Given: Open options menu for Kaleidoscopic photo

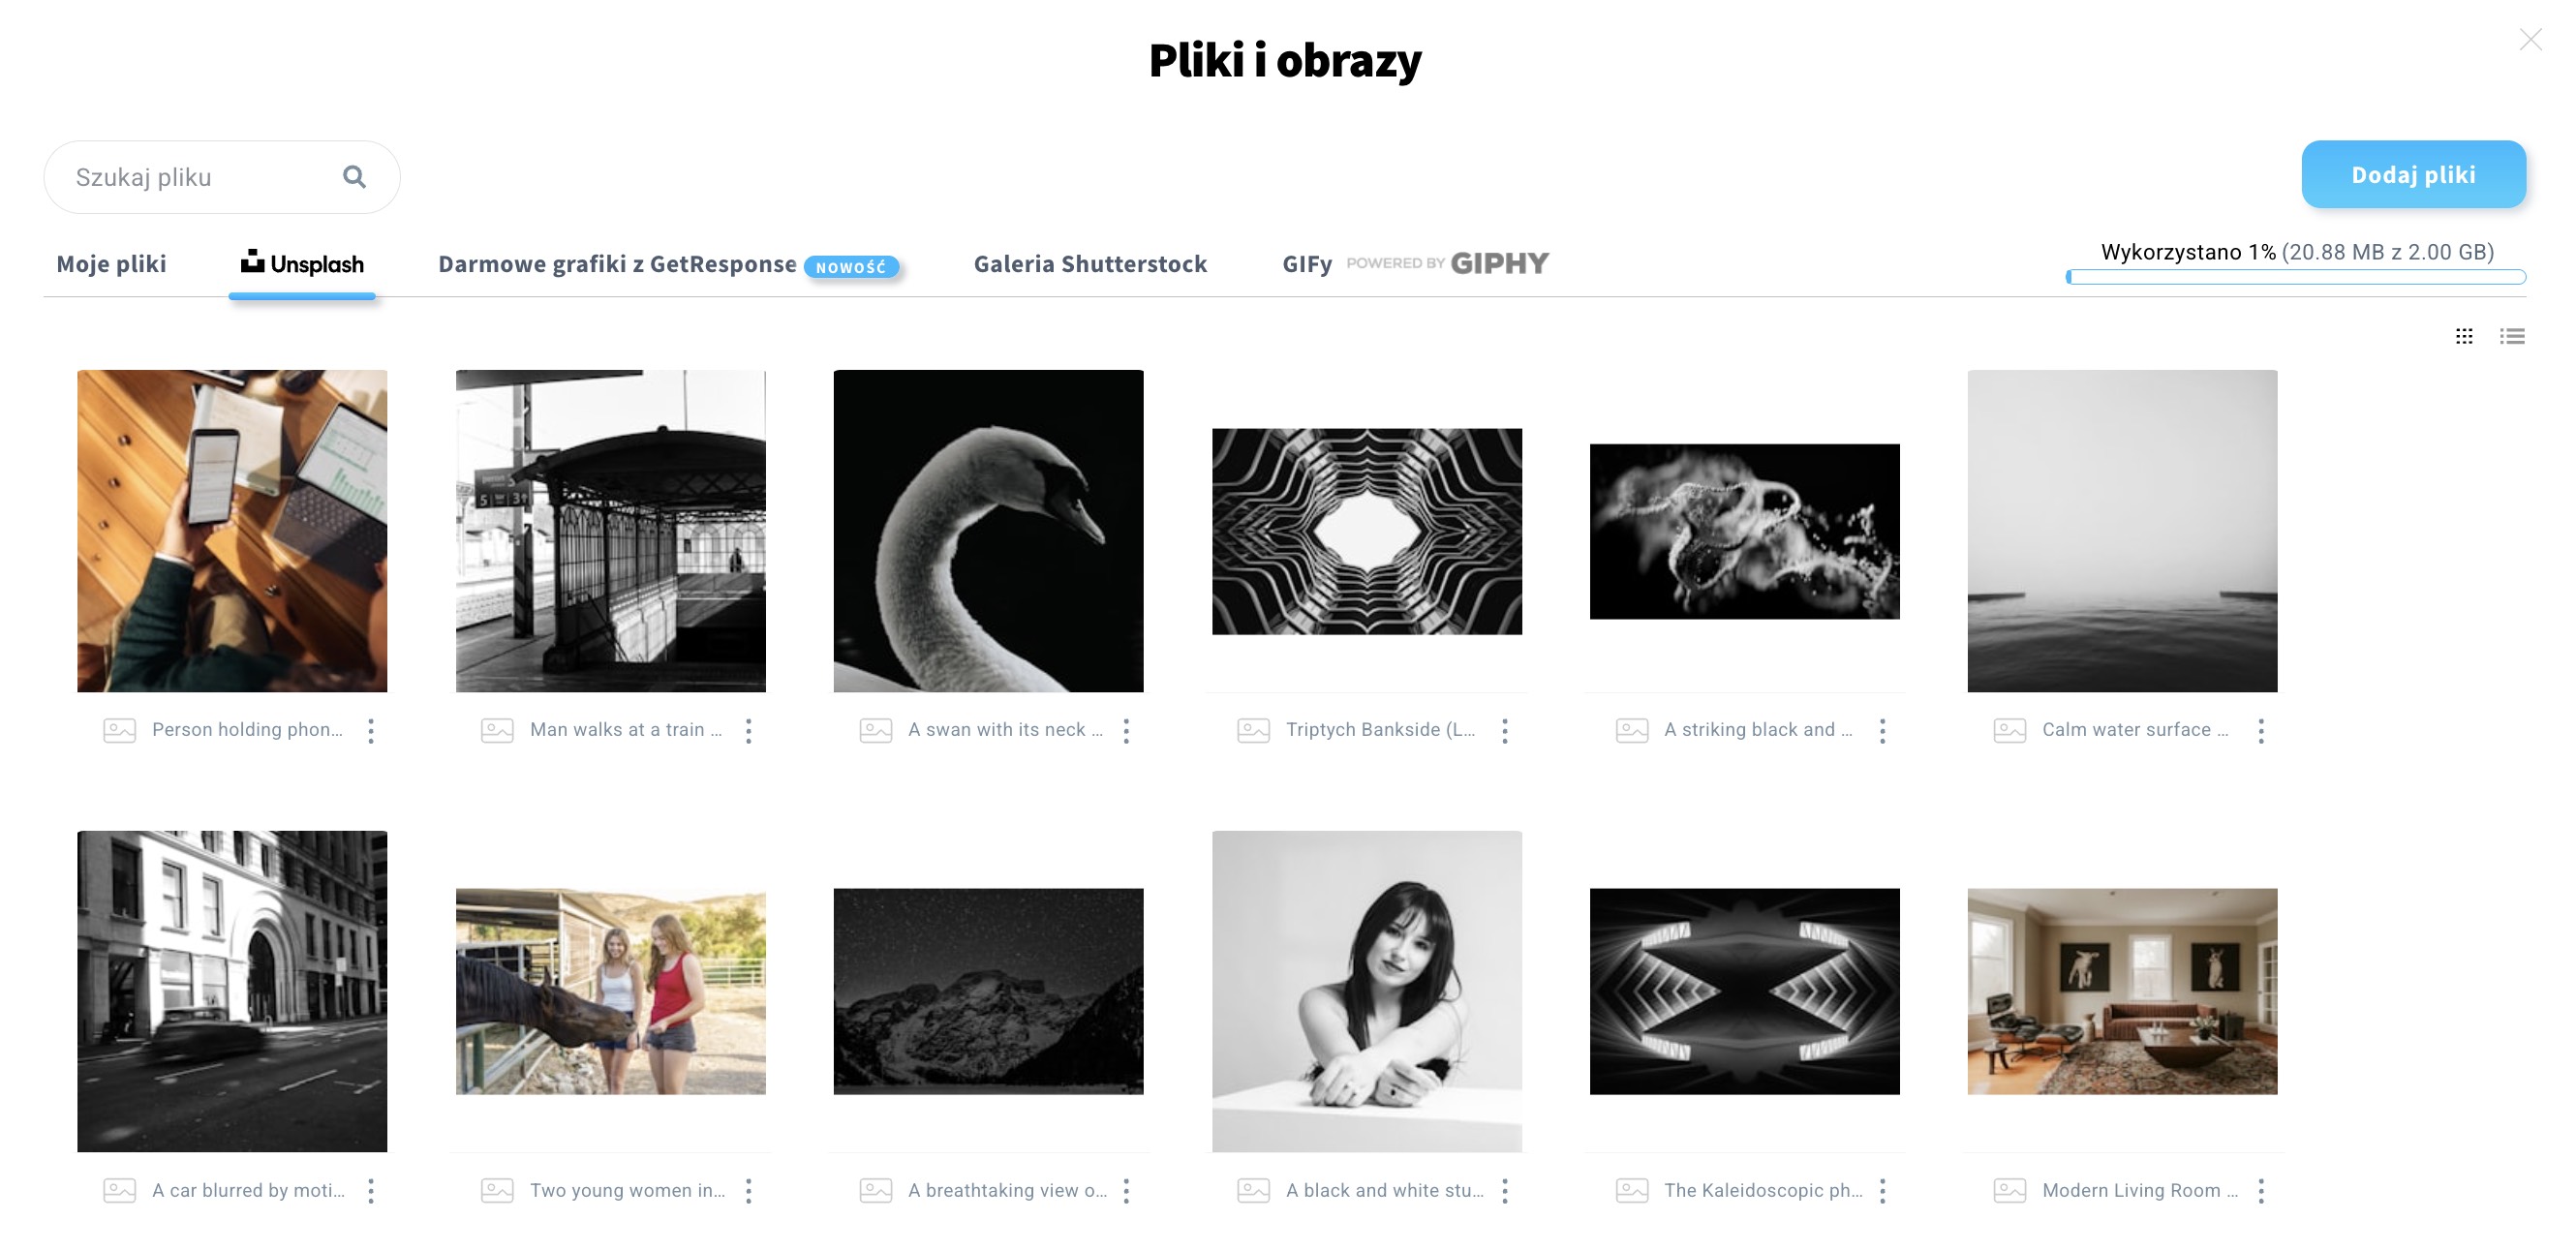Looking at the screenshot, I should pyautogui.click(x=1882, y=1190).
